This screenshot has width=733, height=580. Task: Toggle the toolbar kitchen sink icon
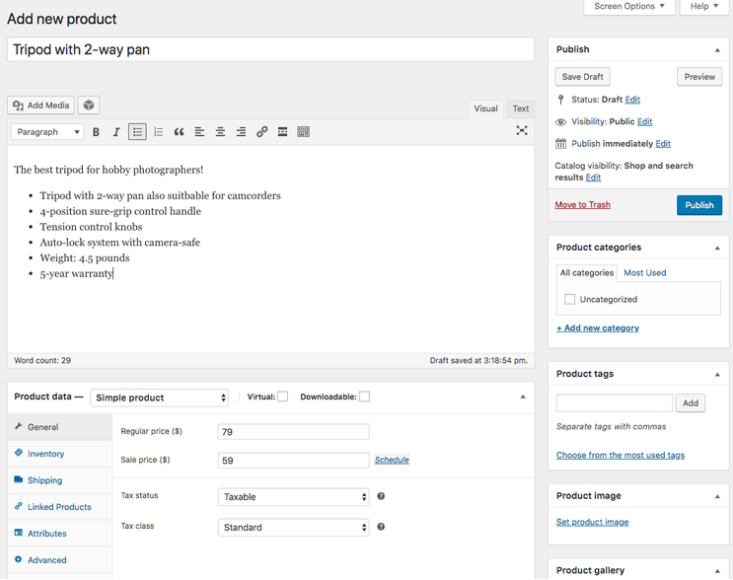pyautogui.click(x=303, y=132)
